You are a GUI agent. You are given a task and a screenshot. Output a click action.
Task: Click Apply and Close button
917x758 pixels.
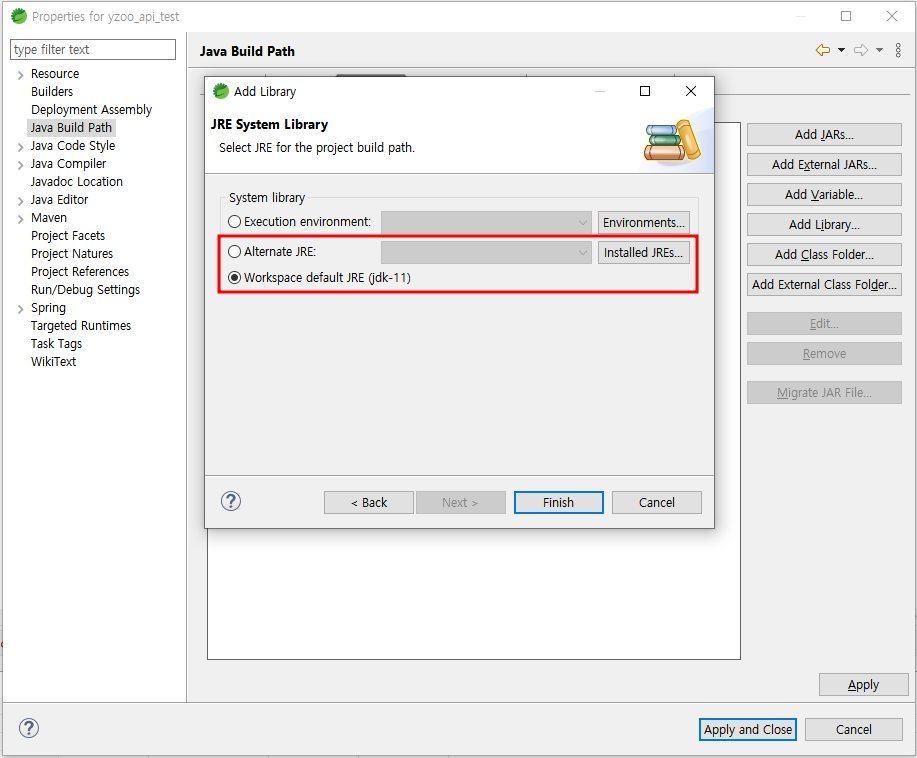coord(747,729)
